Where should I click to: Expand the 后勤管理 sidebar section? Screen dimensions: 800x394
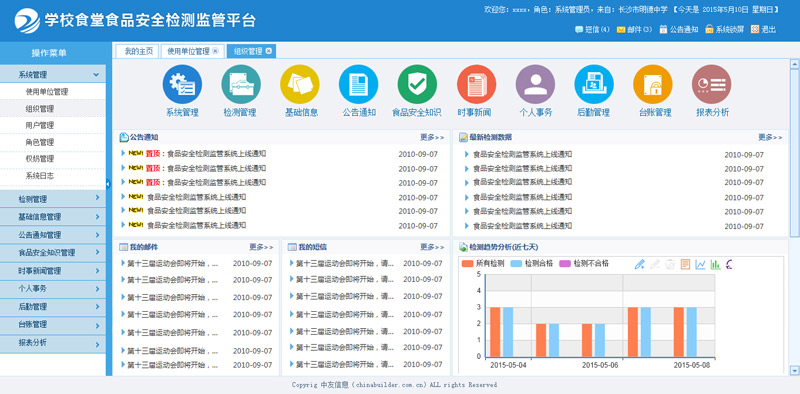click(x=53, y=306)
